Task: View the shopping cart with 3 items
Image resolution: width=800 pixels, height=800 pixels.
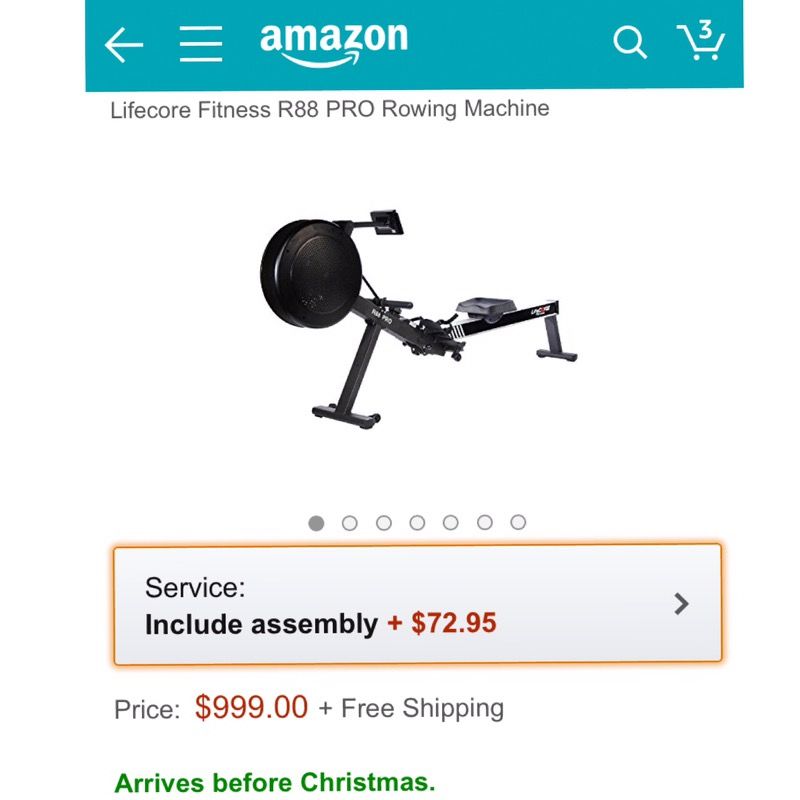Action: point(701,41)
